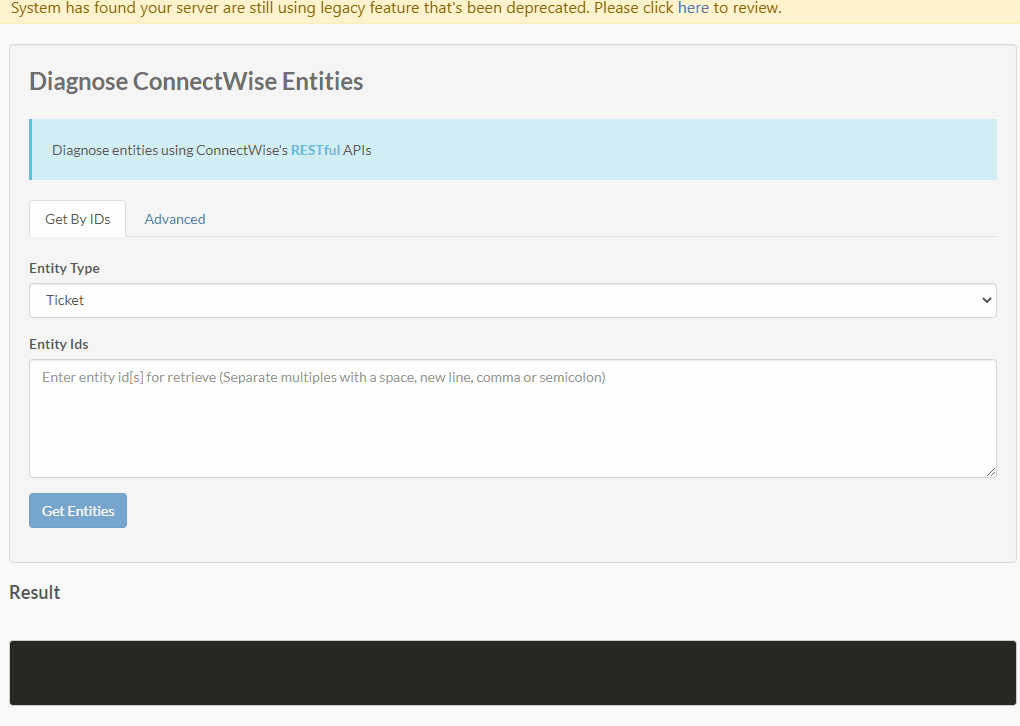Open the Entity Type dropdown showing Ticket
The image size is (1020, 726).
[513, 301]
